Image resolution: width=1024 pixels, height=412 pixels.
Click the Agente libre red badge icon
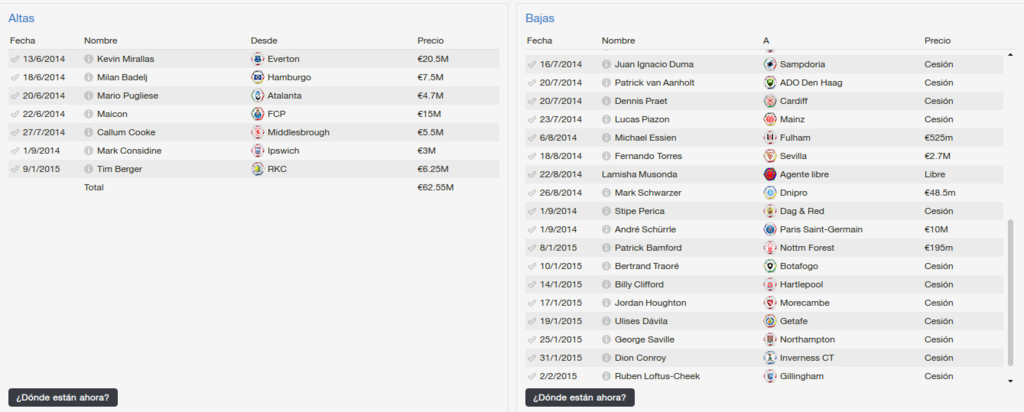(x=769, y=174)
